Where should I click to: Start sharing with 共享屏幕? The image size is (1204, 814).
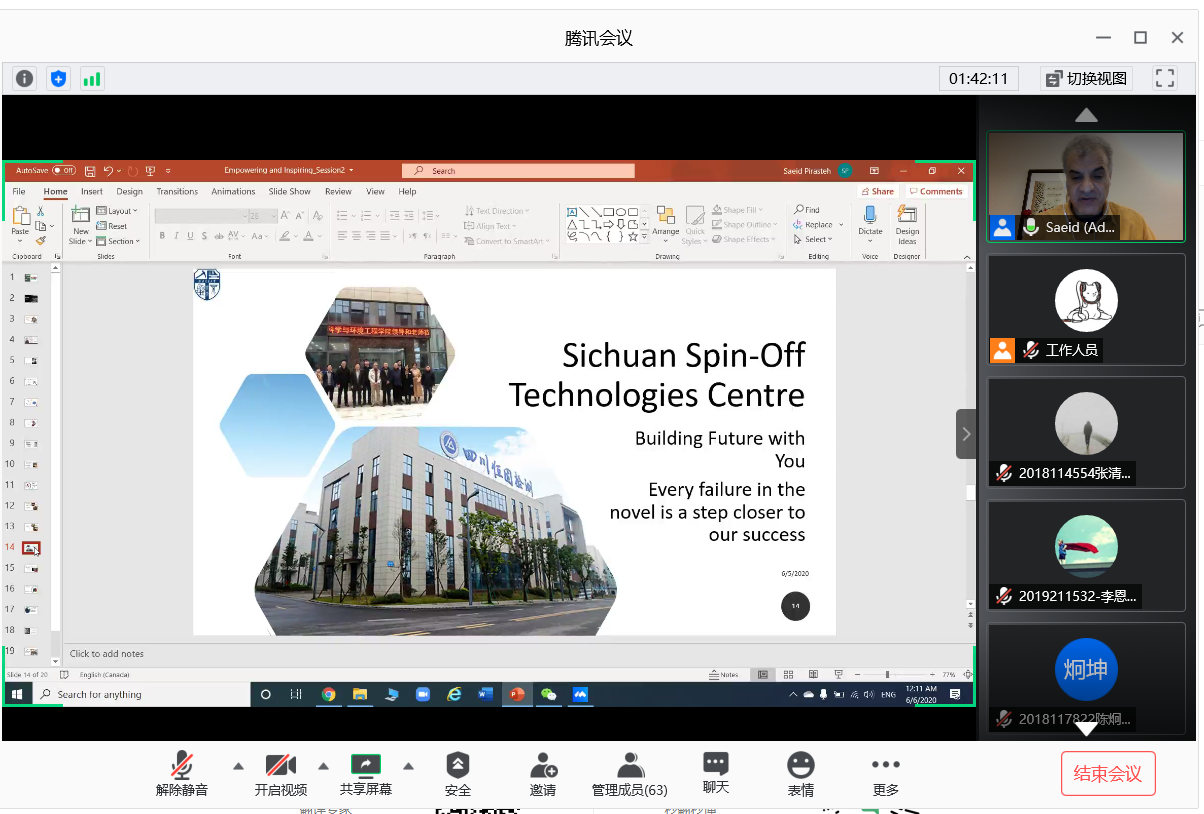366,774
